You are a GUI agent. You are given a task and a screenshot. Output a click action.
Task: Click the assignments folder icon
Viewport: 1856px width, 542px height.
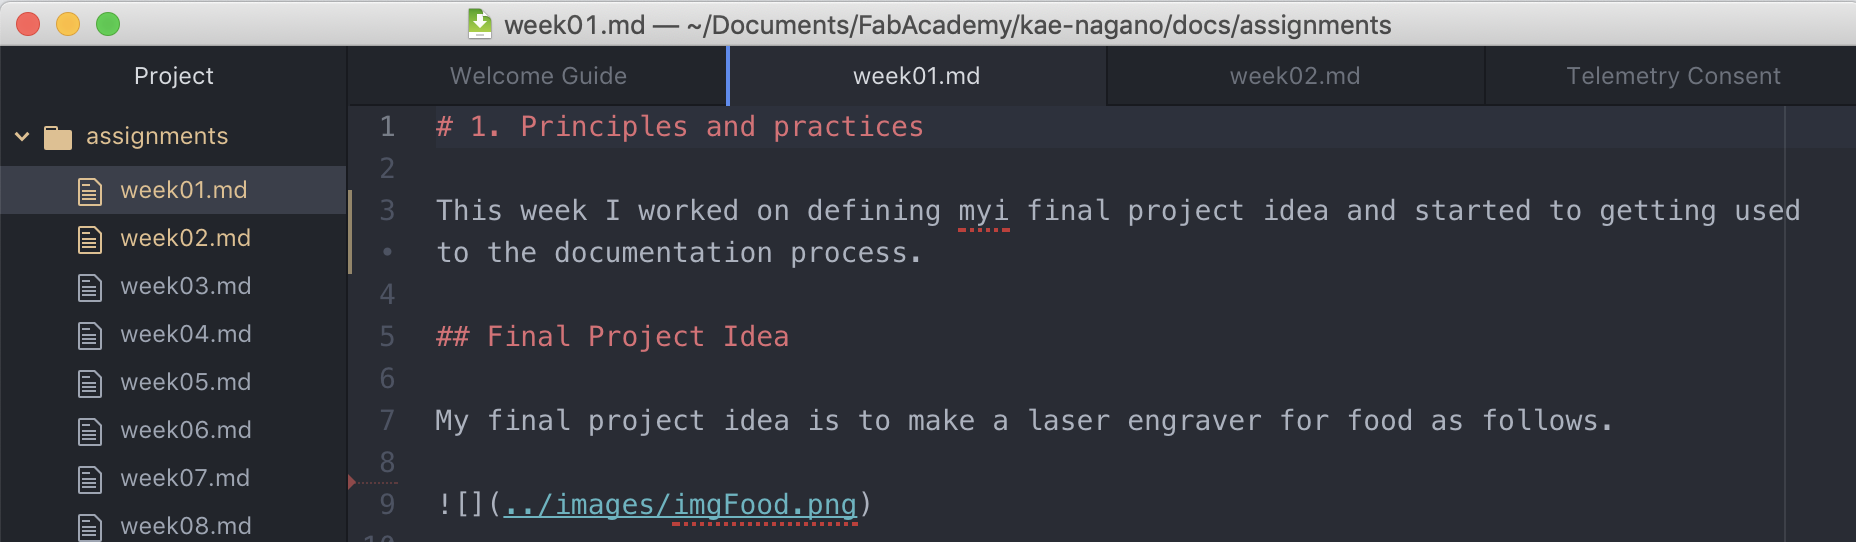tap(58, 137)
